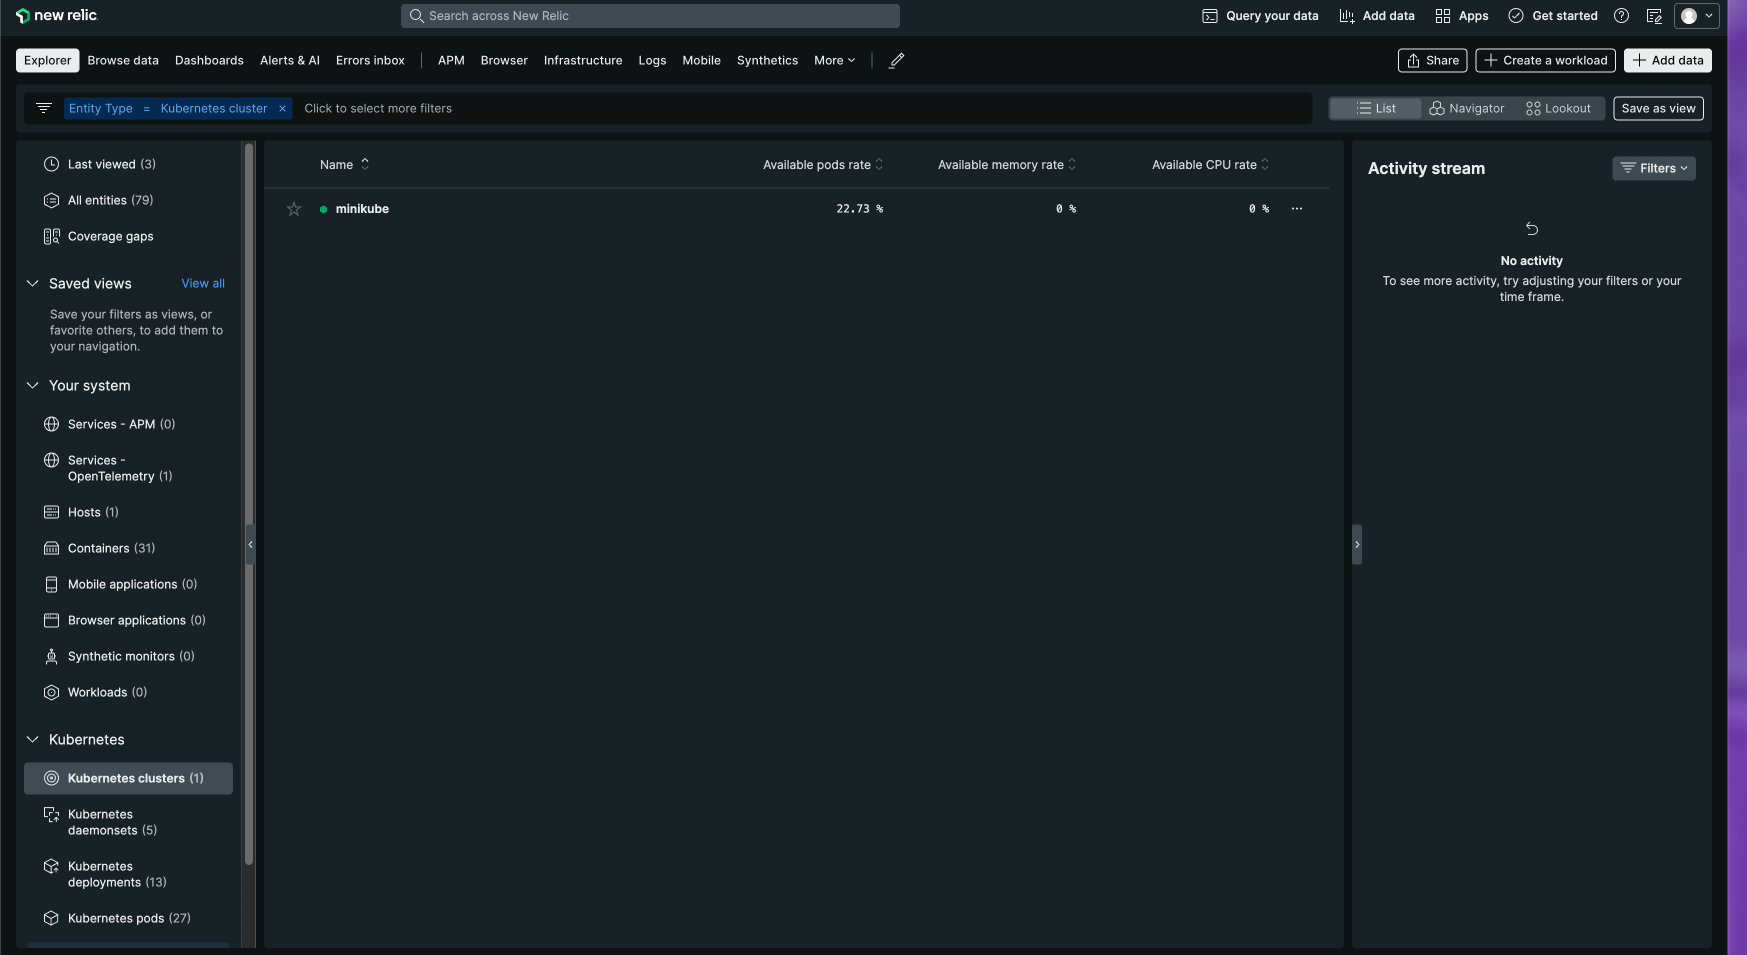This screenshot has height=955, width=1747.
Task: Click Save as view button
Action: click(1658, 108)
